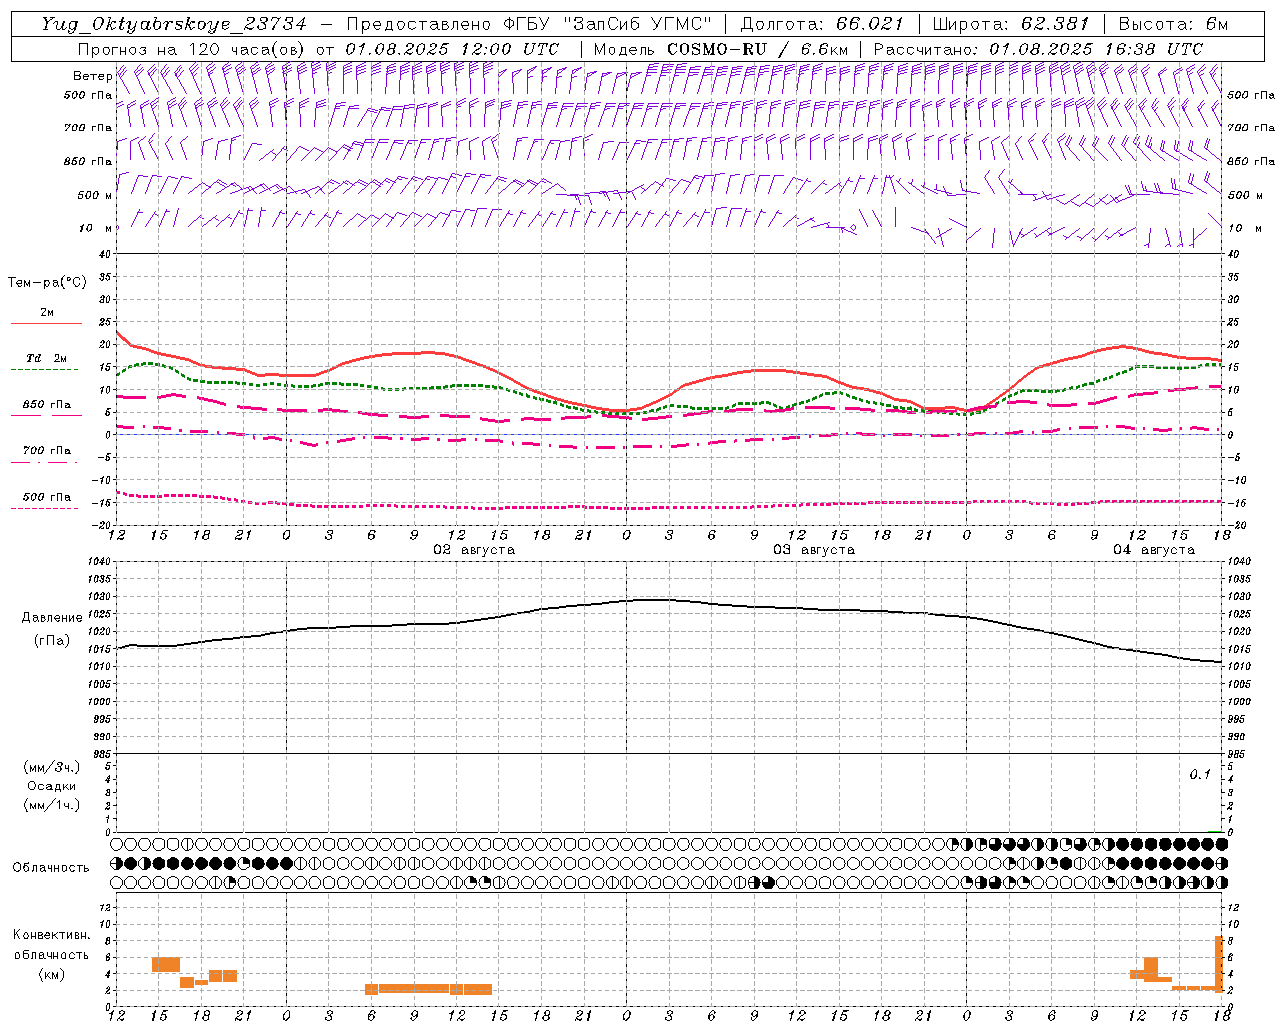
Task: Click the Давление pressure panel label
Action: 52,618
